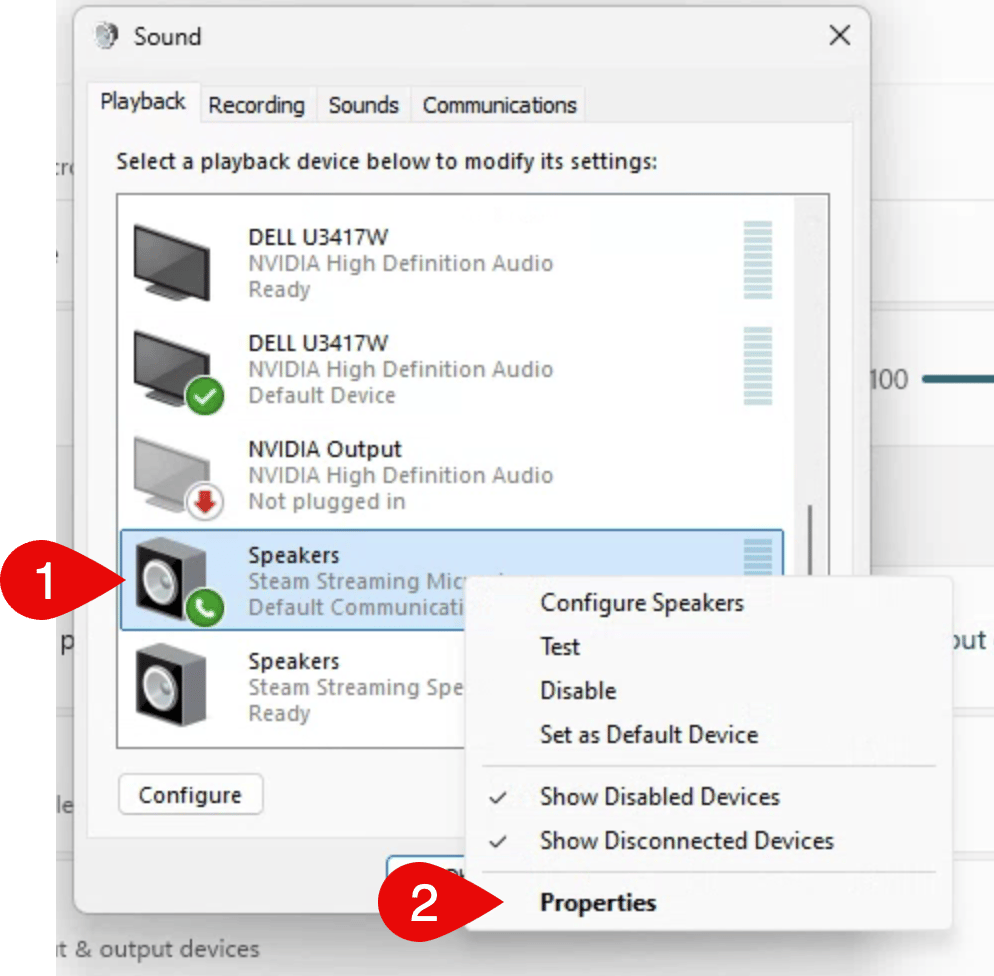Select the Speakers entry marked Ready

pos(294,687)
